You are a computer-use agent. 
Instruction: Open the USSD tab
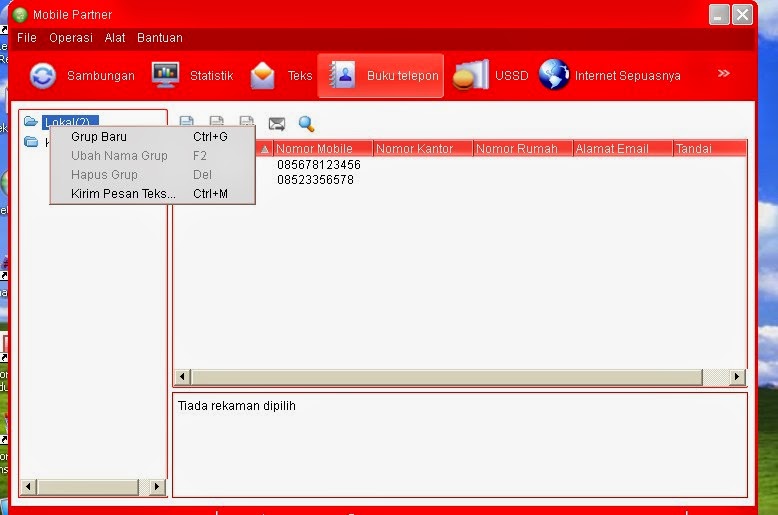tap(490, 76)
